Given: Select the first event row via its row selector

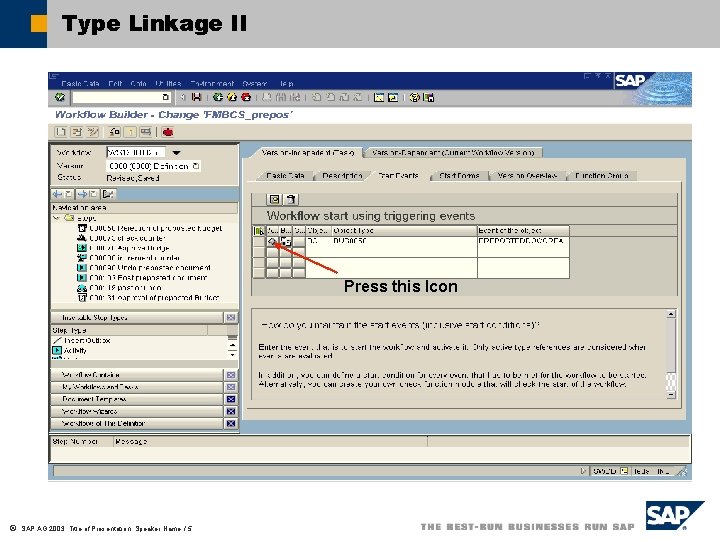Looking at the screenshot, I should (x=259, y=241).
